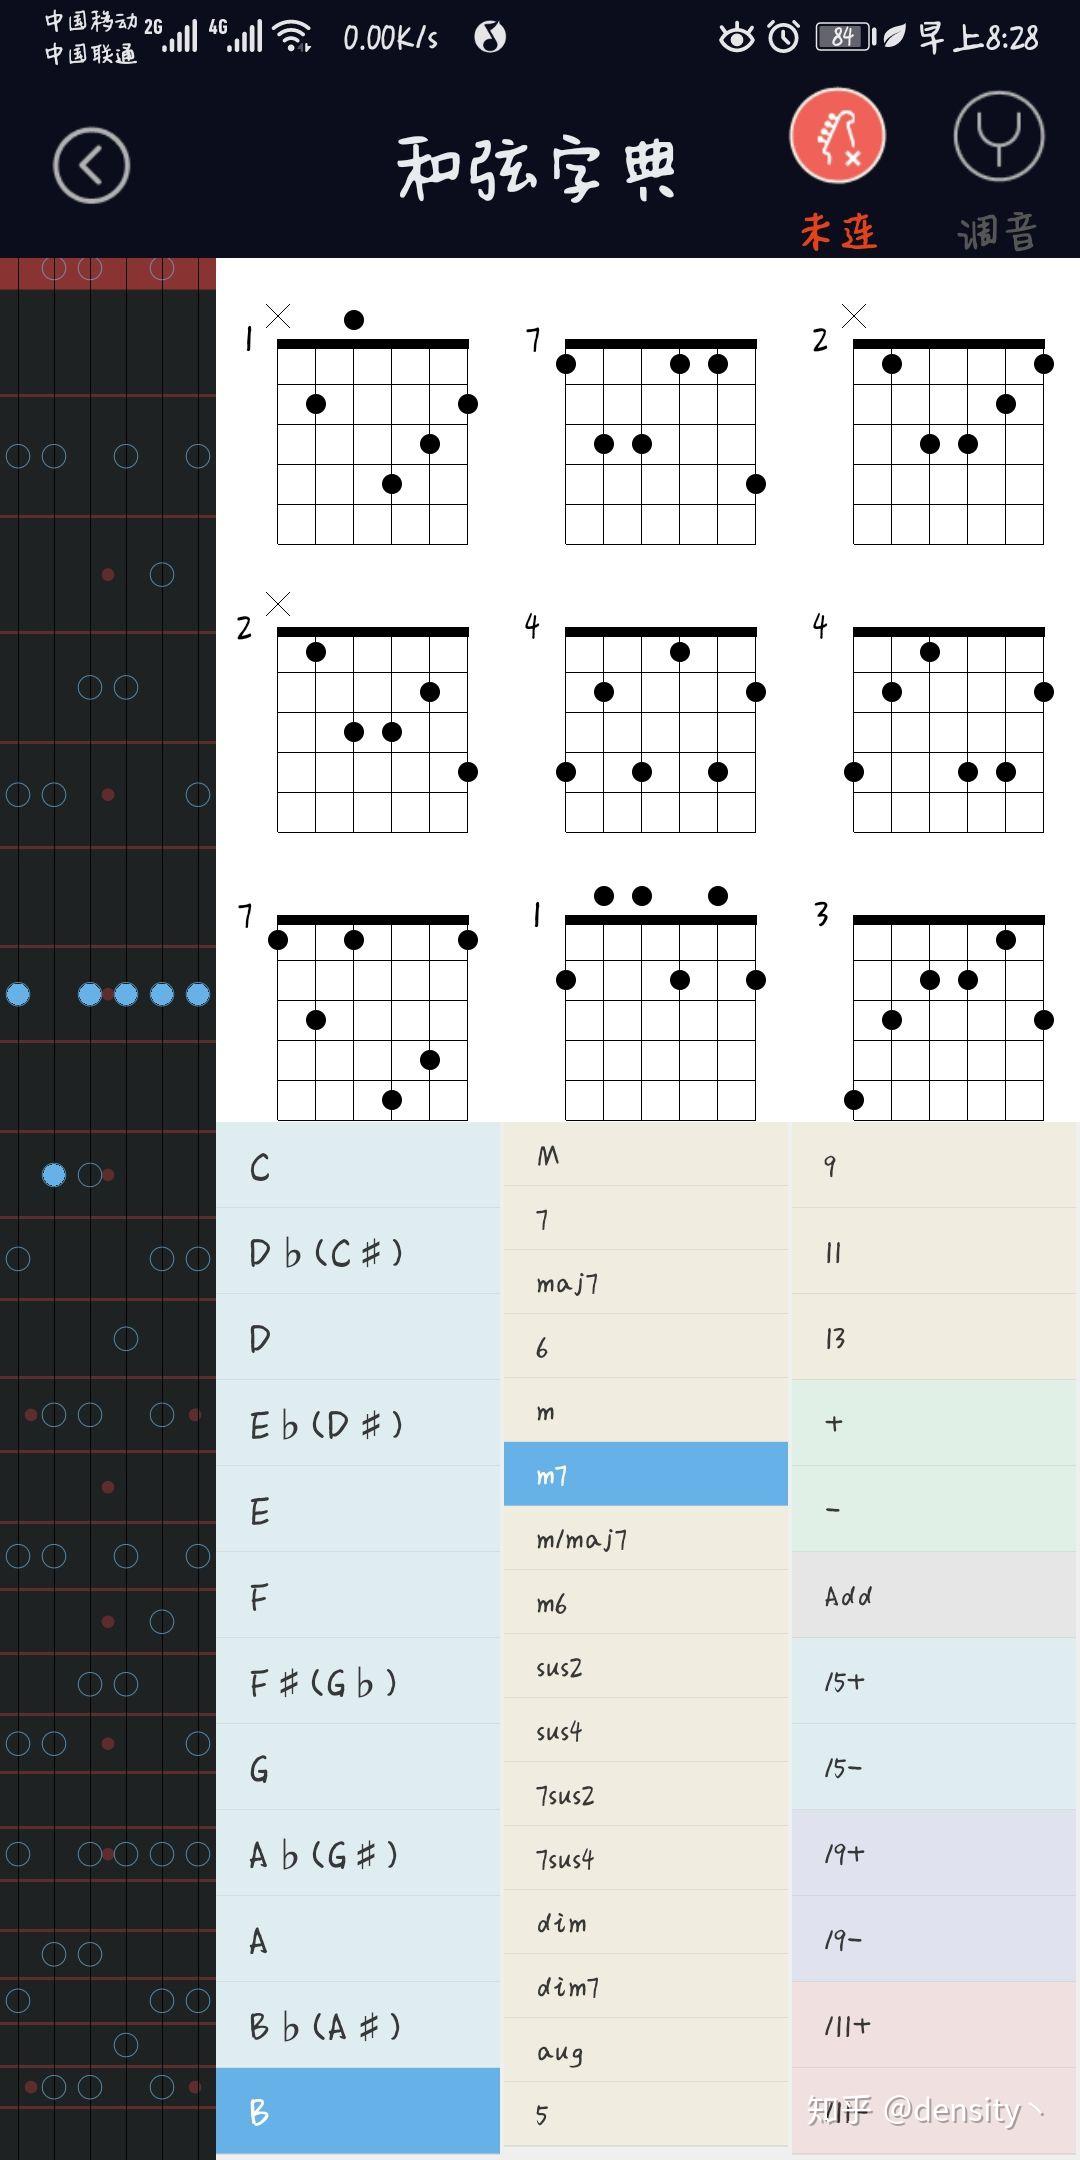Choose root note F
This screenshot has width=1080, height=2160.
[358, 1596]
